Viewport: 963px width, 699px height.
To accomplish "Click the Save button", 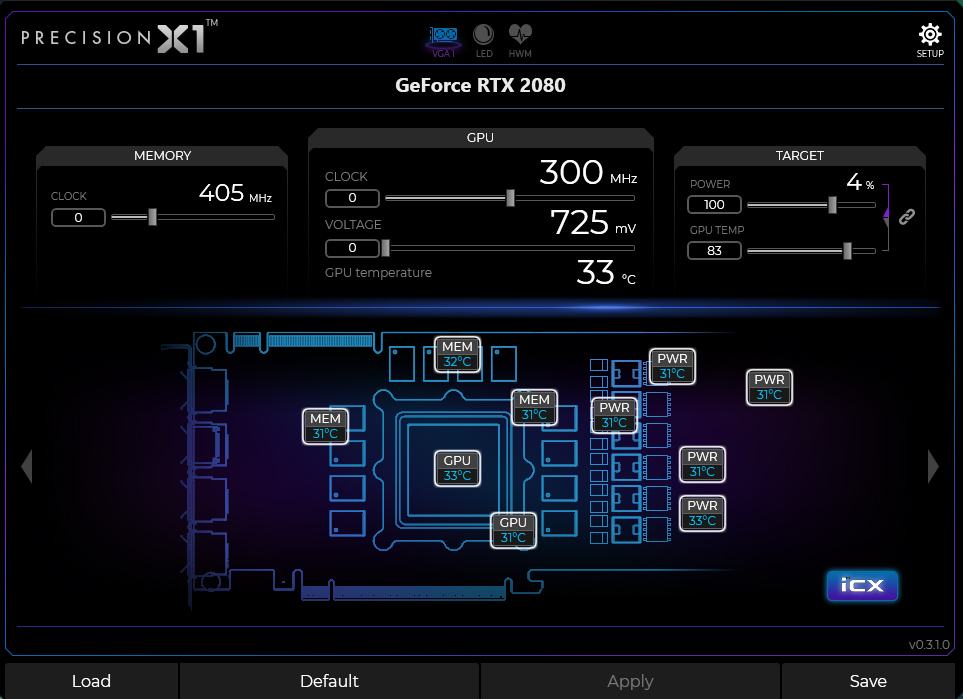I will click(x=868, y=681).
